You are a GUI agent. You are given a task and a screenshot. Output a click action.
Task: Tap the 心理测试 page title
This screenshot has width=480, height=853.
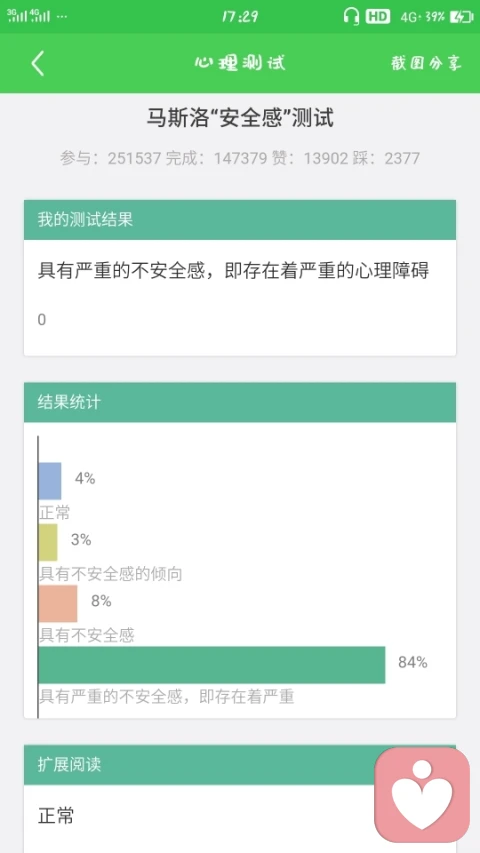[x=240, y=63]
